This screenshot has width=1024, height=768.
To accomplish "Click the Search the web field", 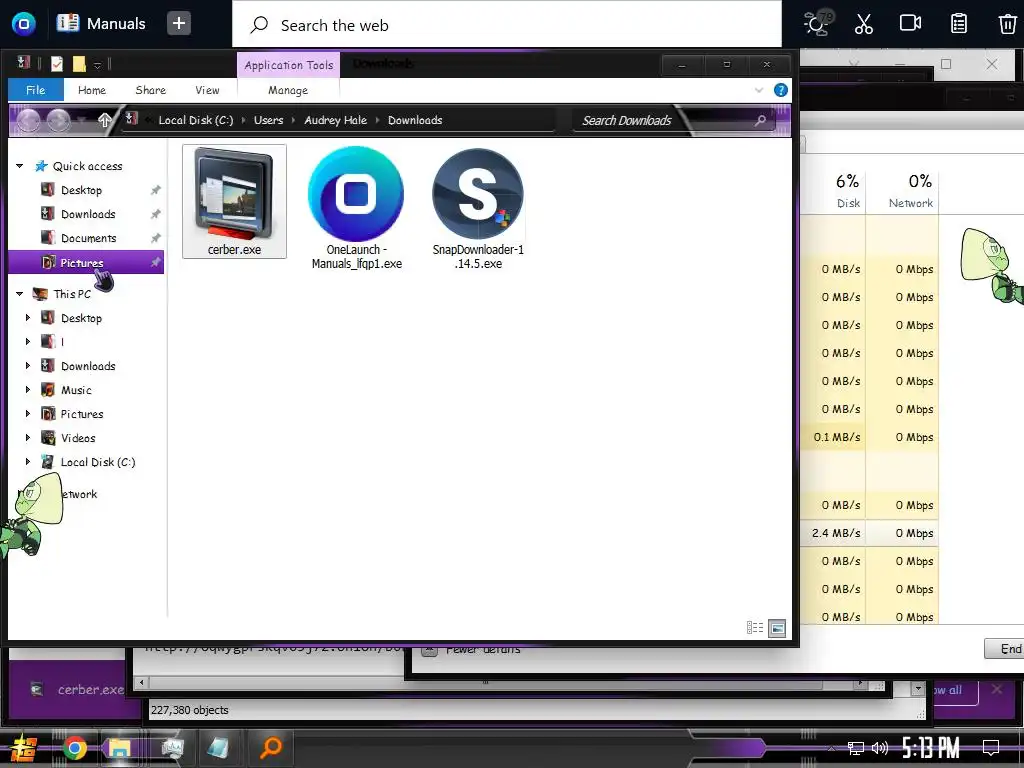I will tap(507, 25).
